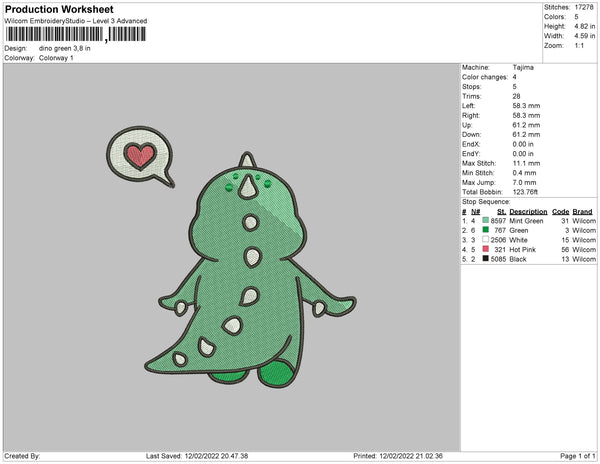Click the Green 767 color swatch
The image size is (600, 464).
pyautogui.click(x=486, y=230)
